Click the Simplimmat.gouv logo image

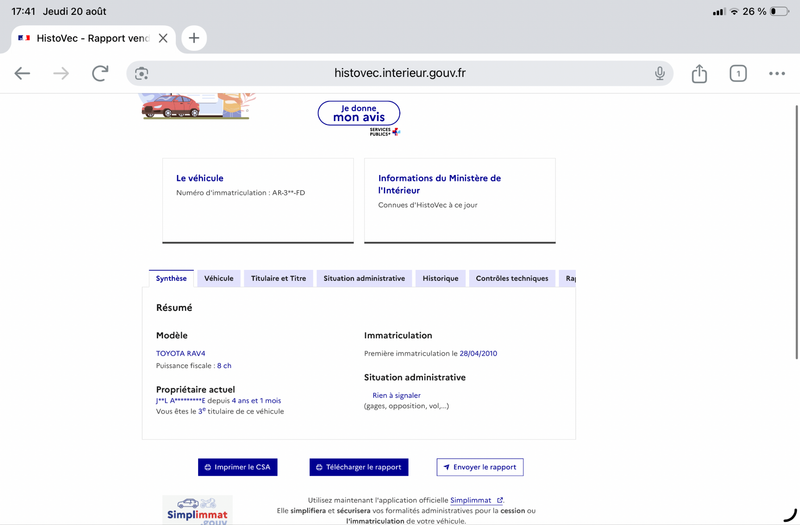[197, 510]
